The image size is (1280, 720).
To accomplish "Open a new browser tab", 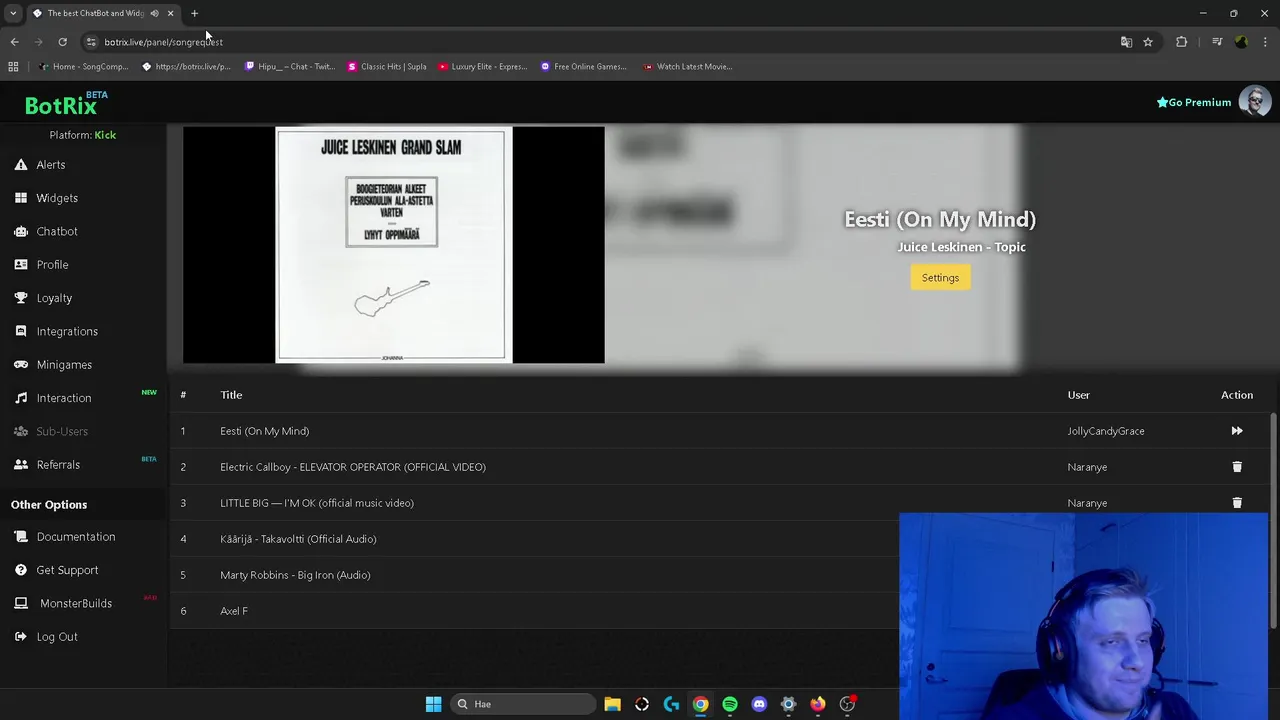I will [x=194, y=13].
